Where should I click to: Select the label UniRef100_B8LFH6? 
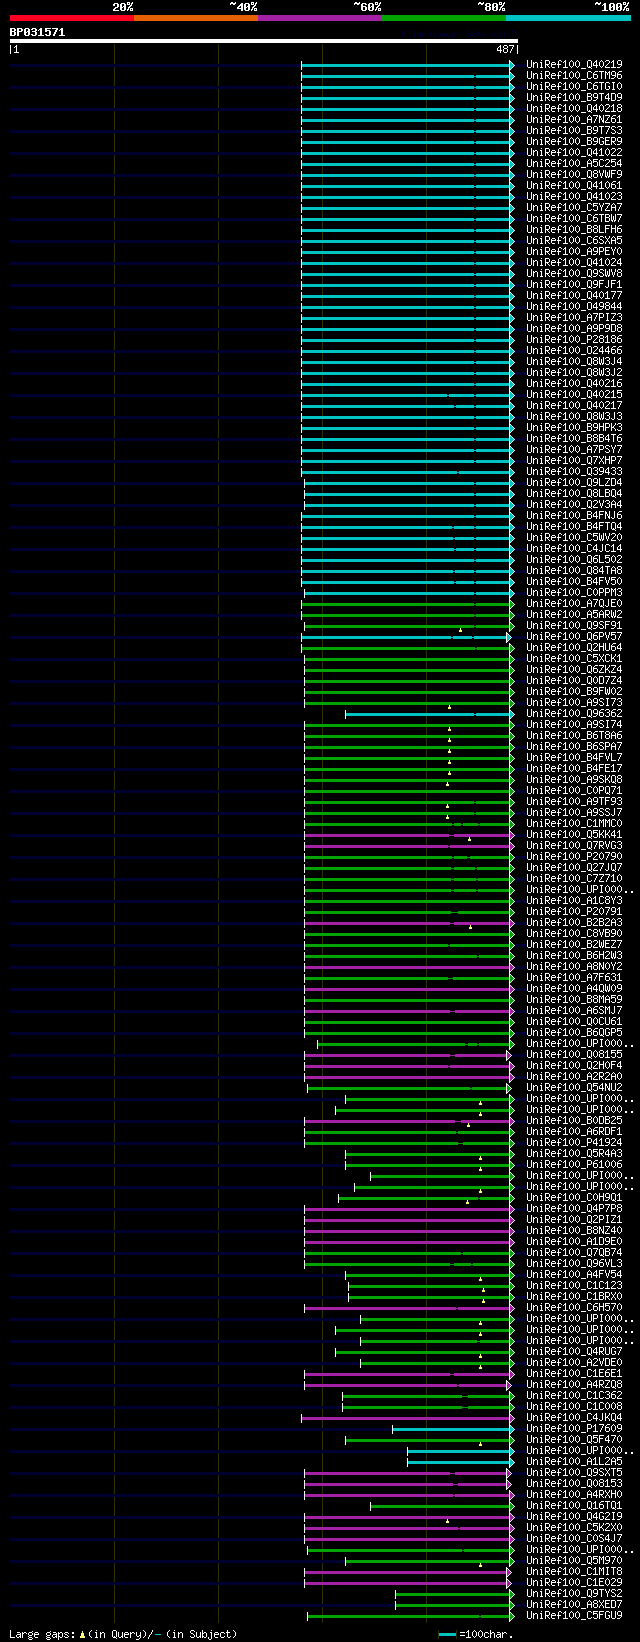(x=574, y=230)
